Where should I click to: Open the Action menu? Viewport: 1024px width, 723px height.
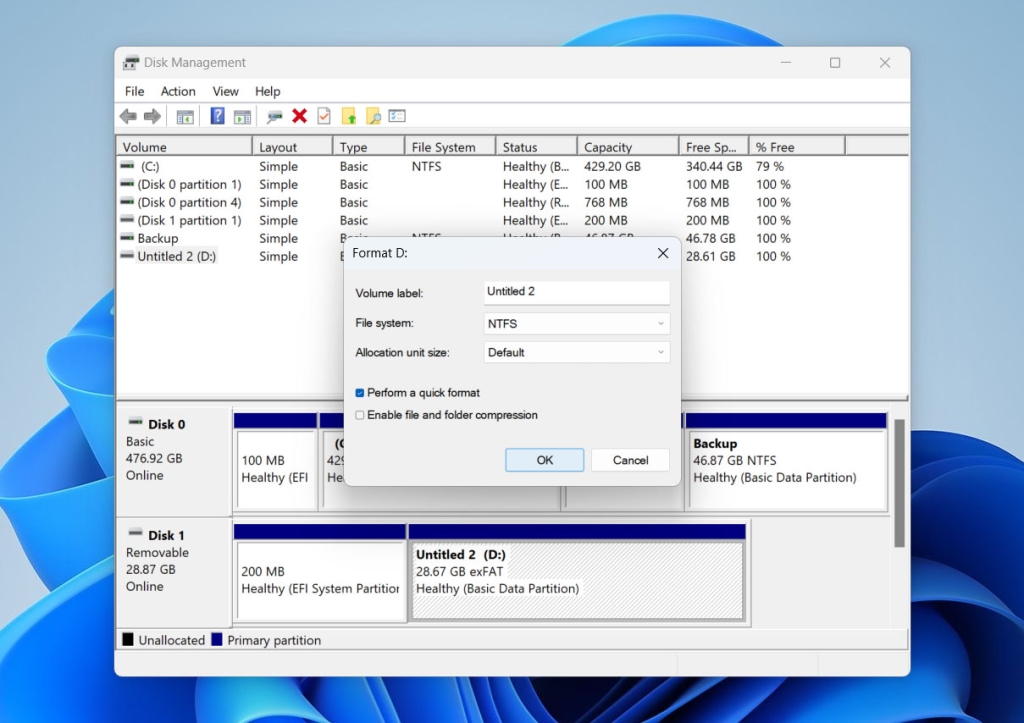[x=178, y=91]
